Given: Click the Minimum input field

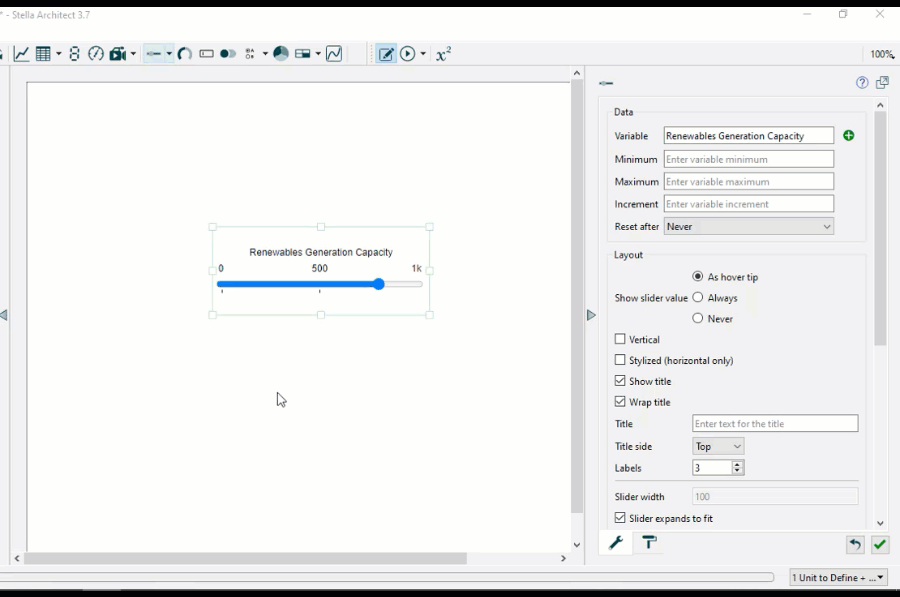Looking at the screenshot, I should 748,159.
